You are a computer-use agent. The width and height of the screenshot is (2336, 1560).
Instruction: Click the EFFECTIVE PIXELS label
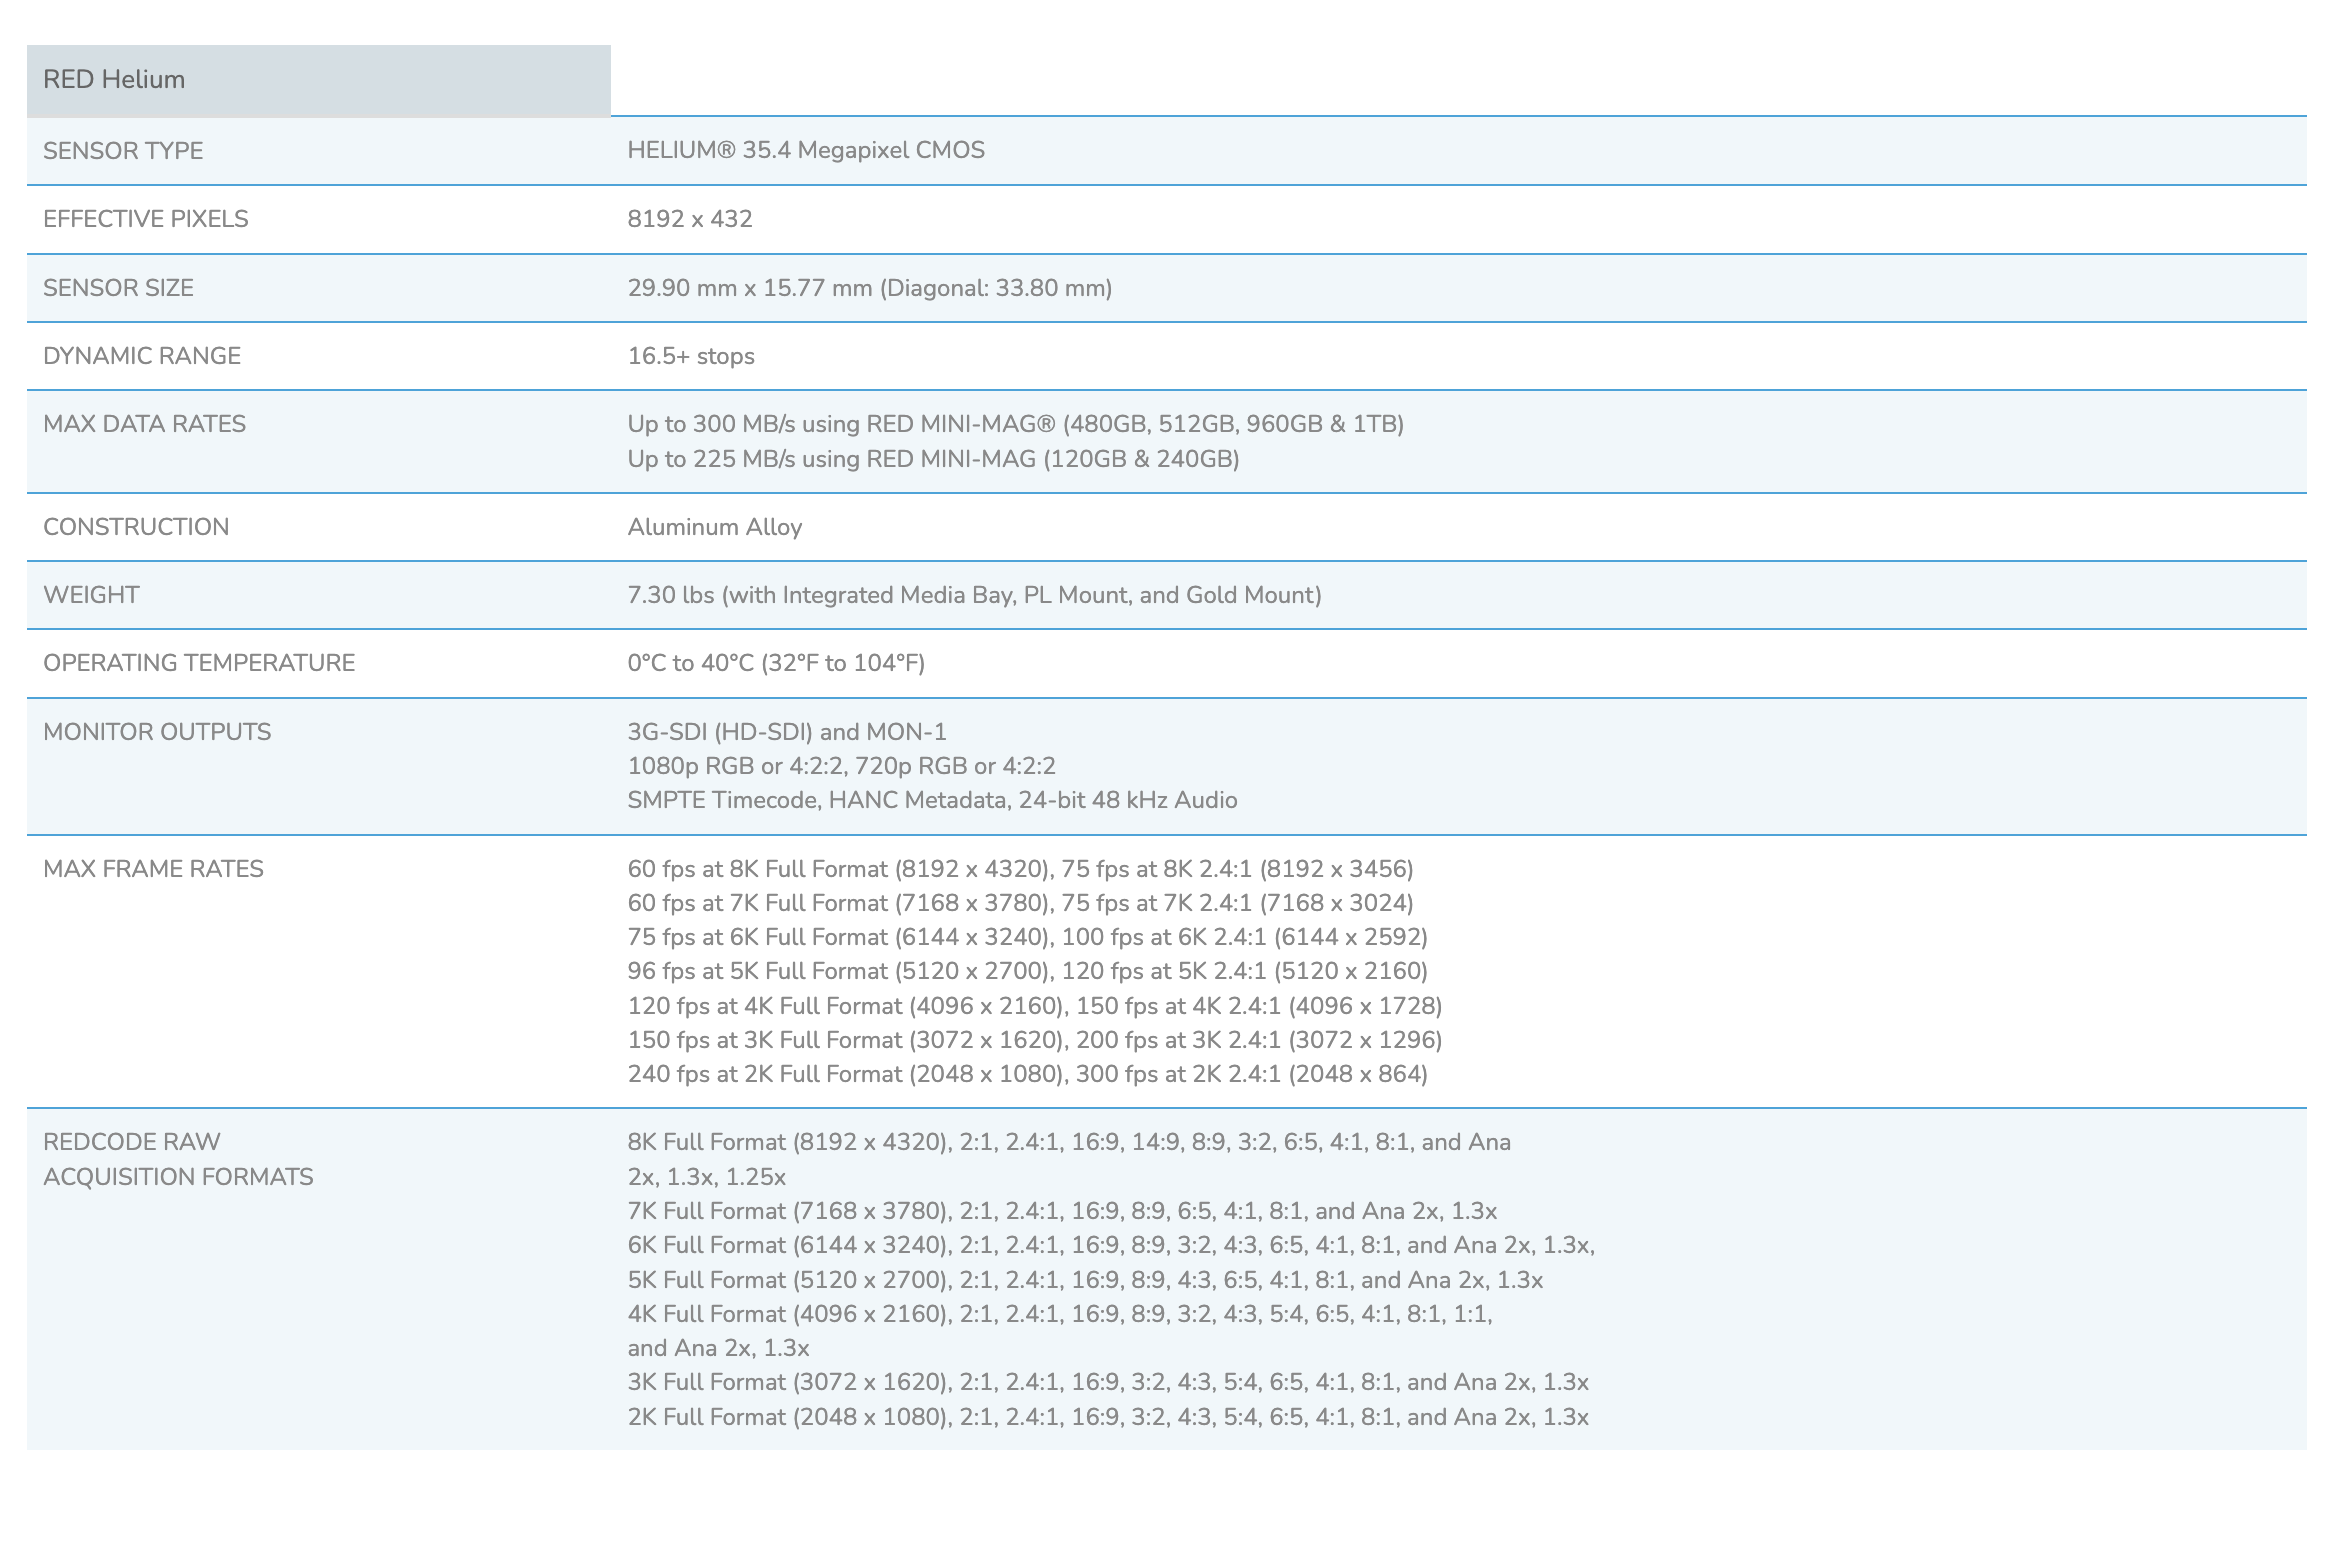146,219
